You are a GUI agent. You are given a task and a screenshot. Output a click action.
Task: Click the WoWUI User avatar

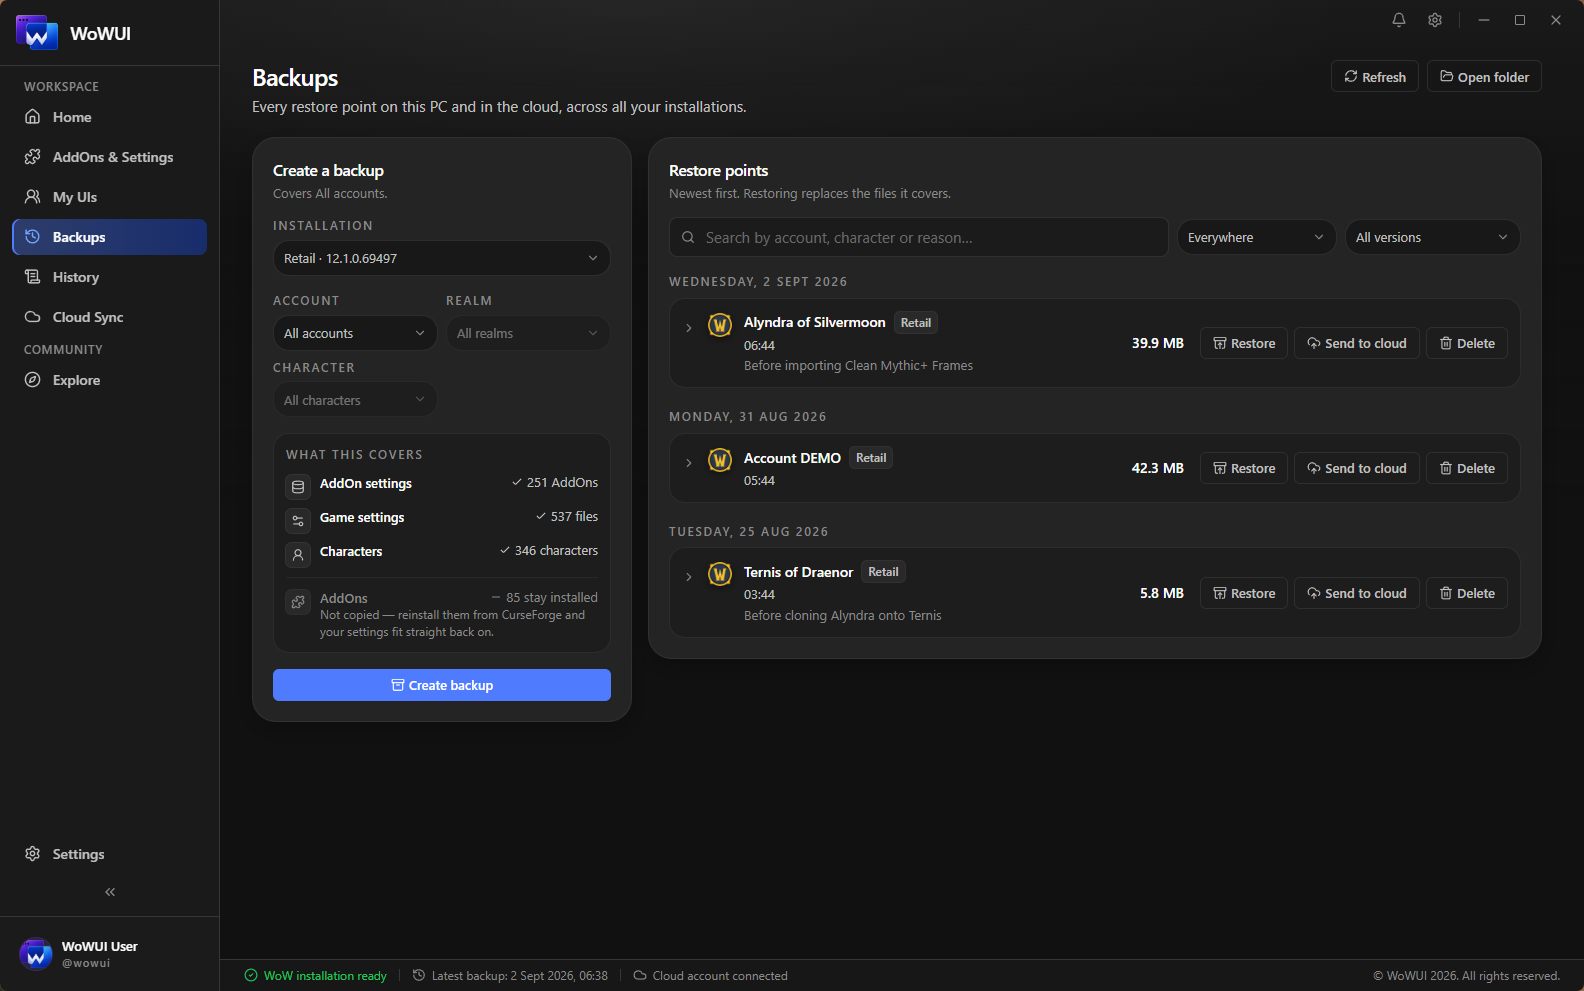coord(36,954)
